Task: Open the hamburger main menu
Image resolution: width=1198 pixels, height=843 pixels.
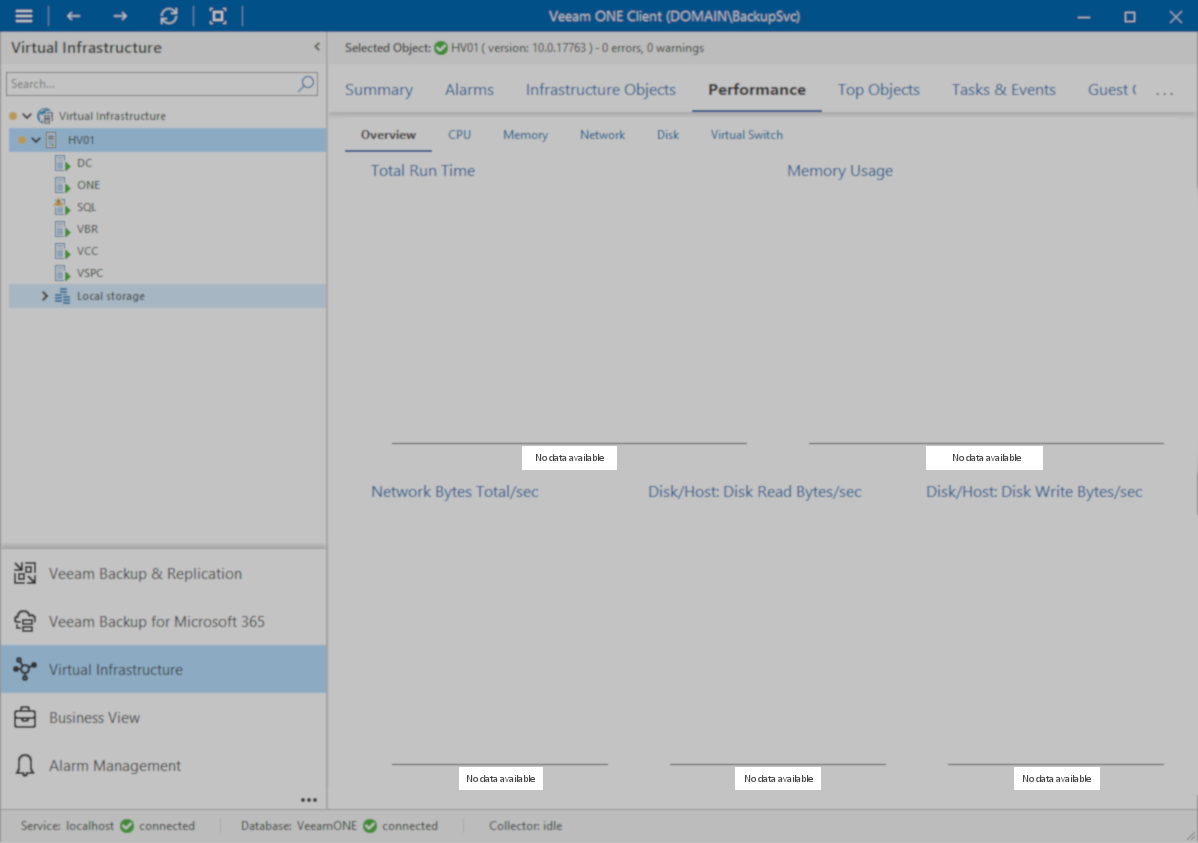Action: 24,16
